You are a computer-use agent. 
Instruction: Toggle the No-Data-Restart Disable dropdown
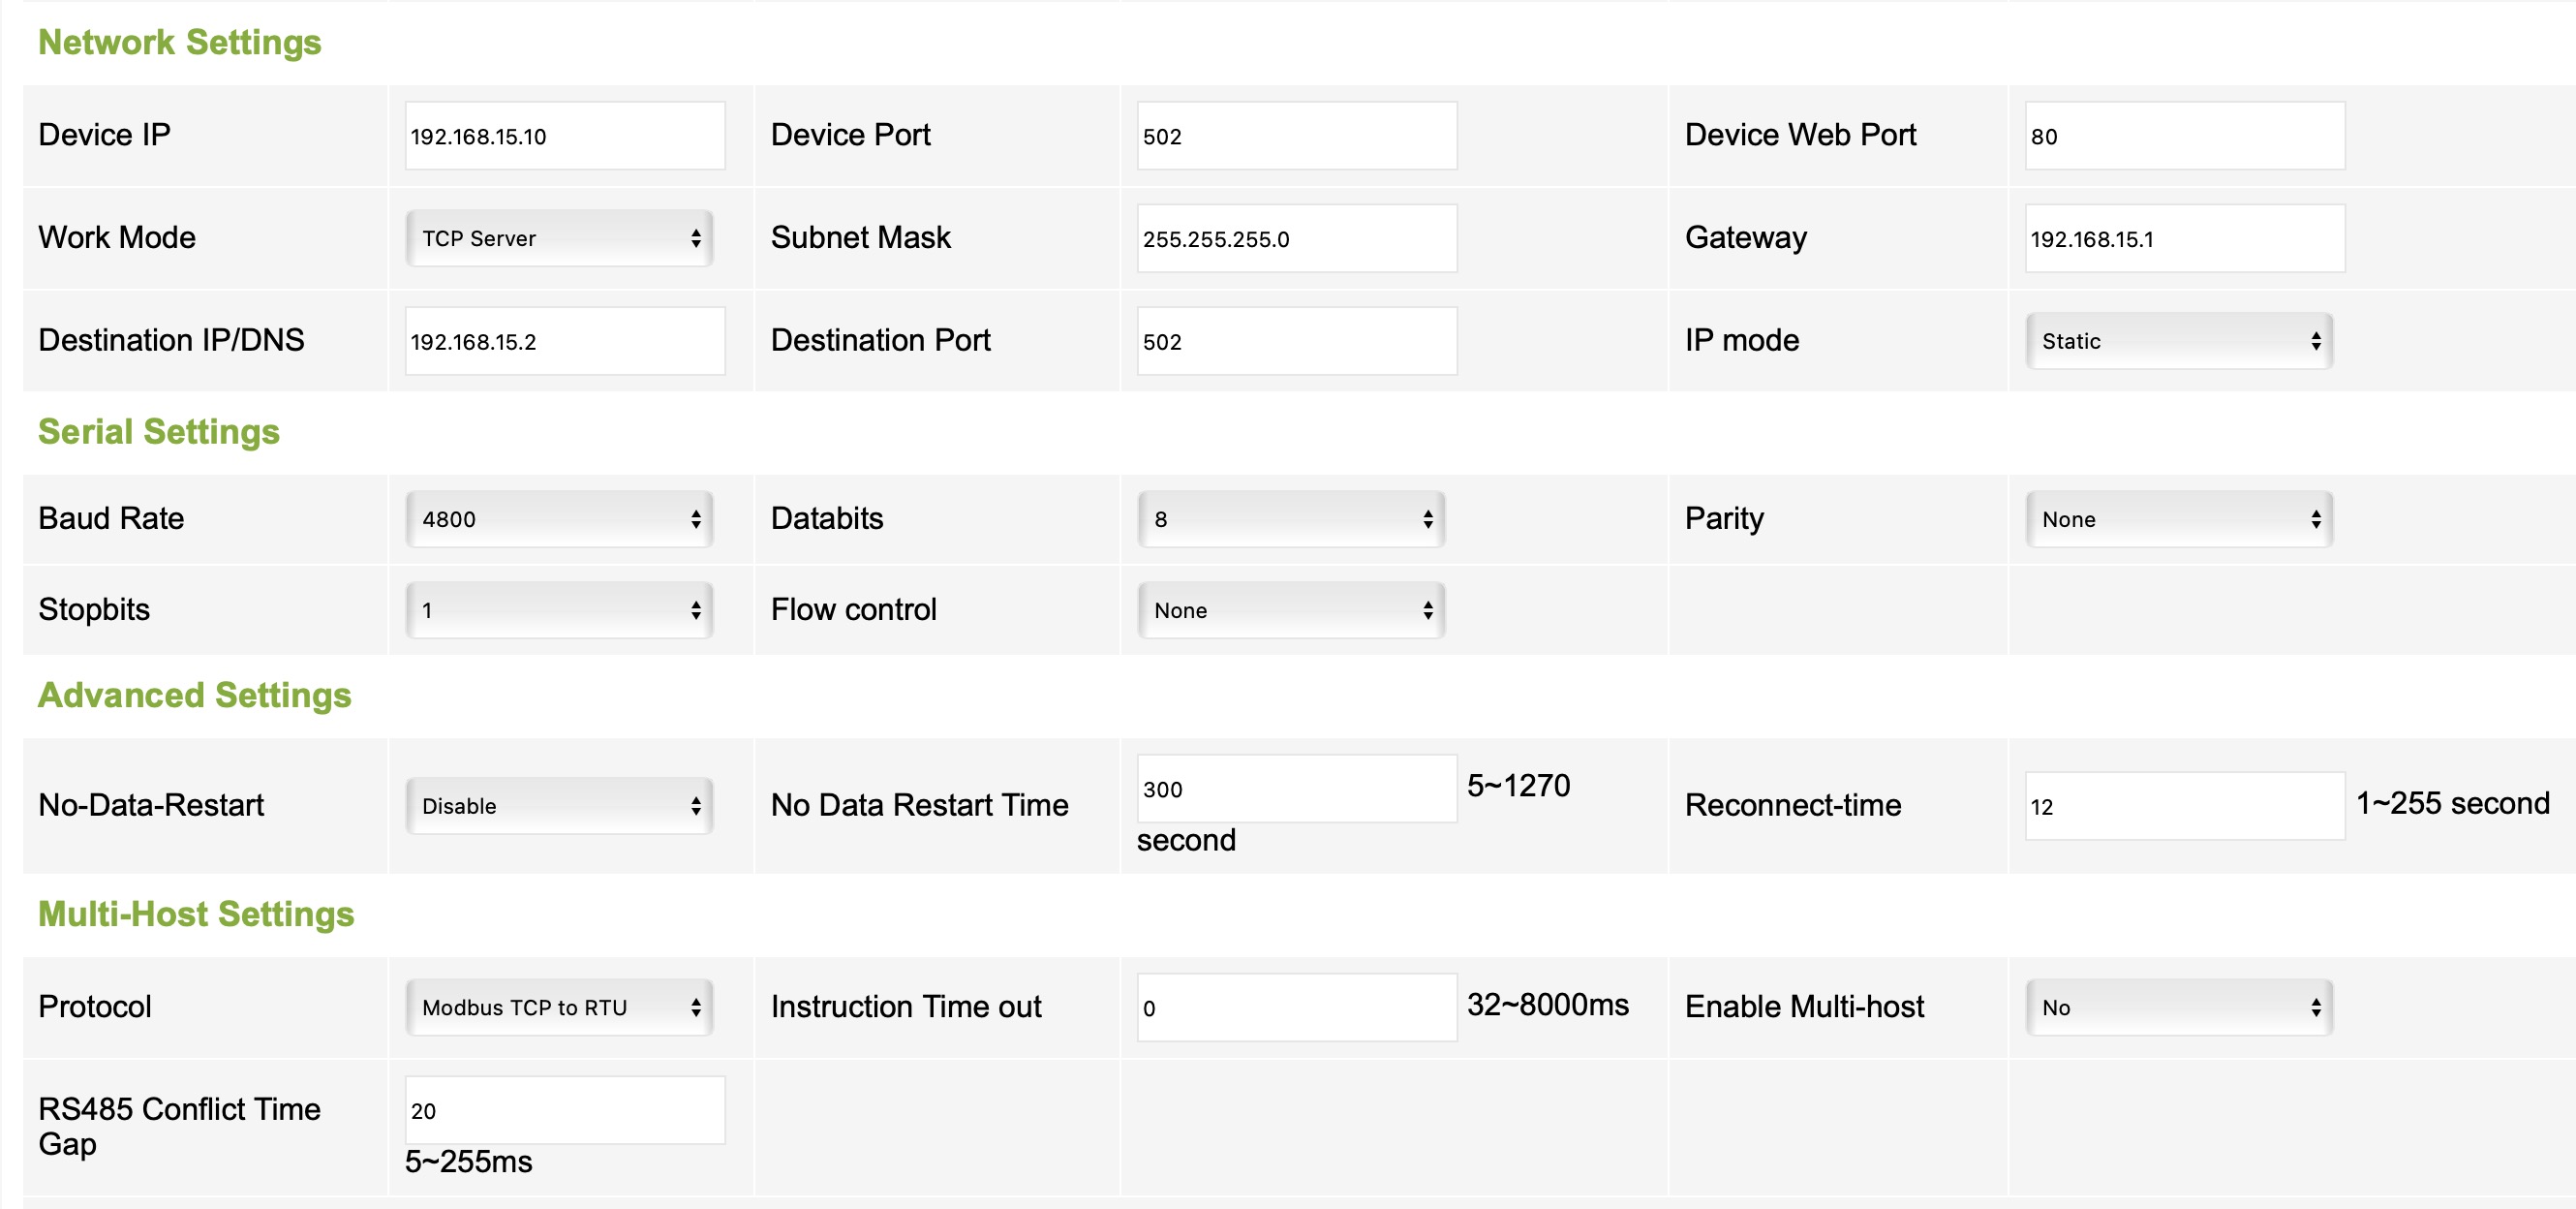coord(559,806)
